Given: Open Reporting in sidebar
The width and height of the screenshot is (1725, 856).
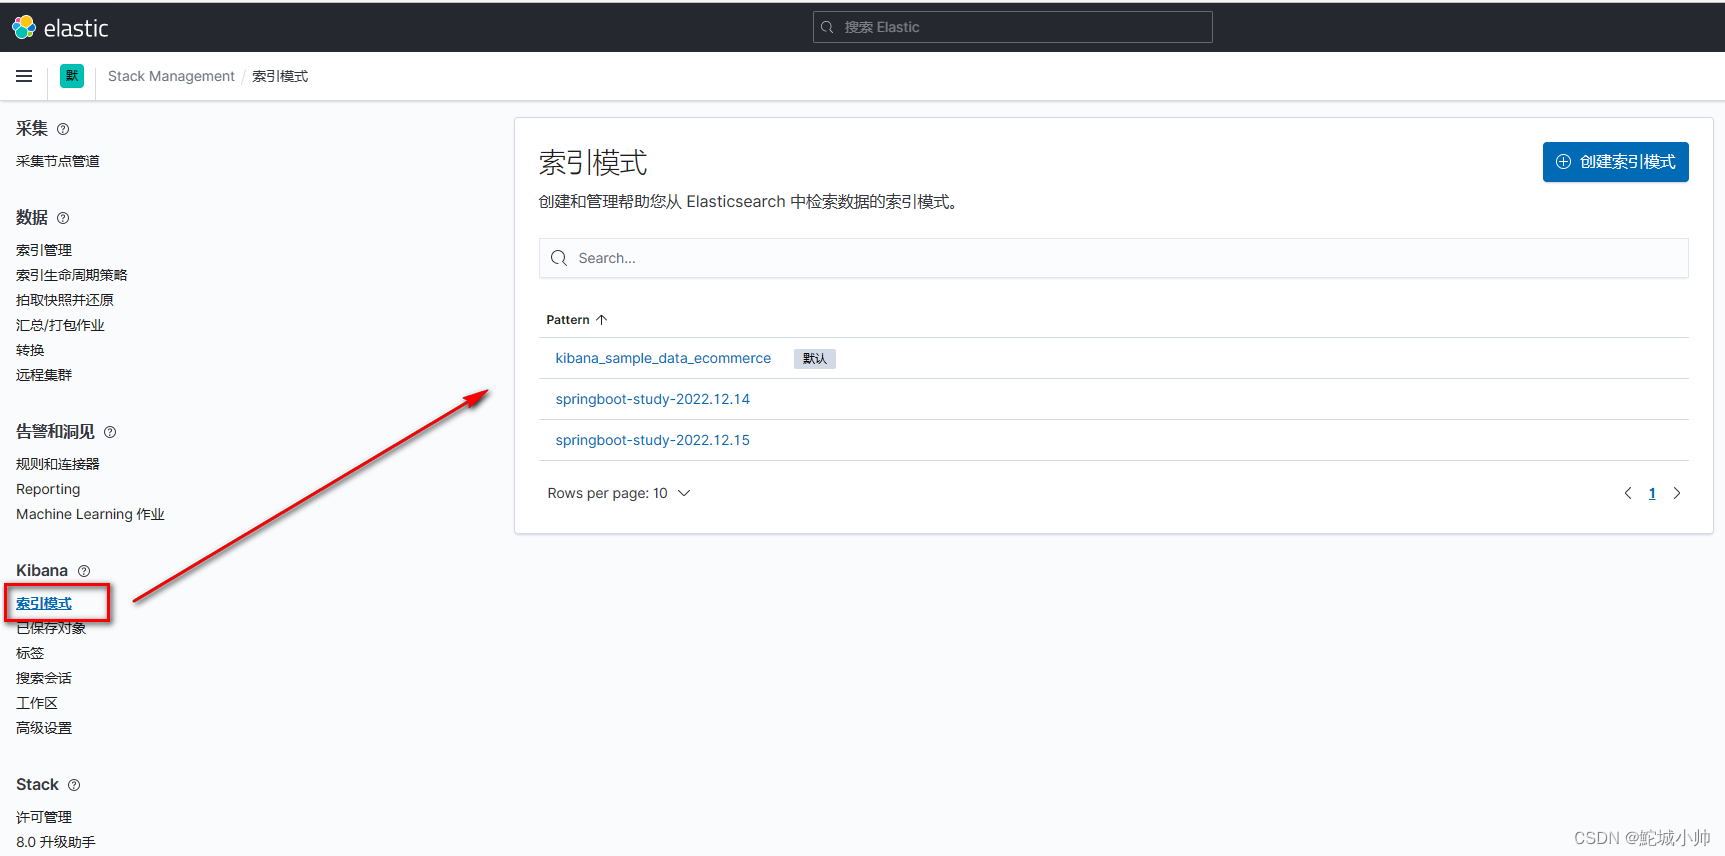Looking at the screenshot, I should point(48,489).
